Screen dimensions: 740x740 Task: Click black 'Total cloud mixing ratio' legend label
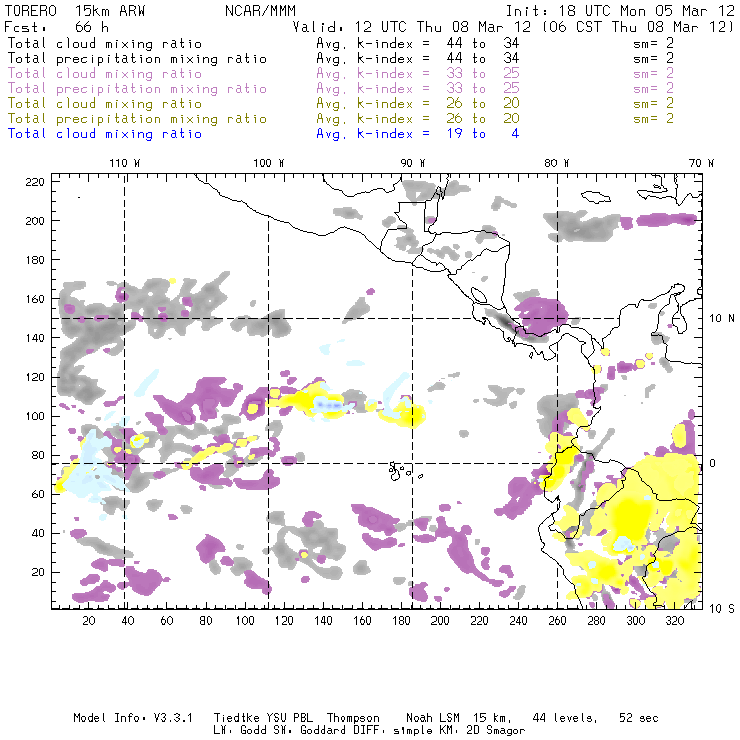click(x=105, y=43)
